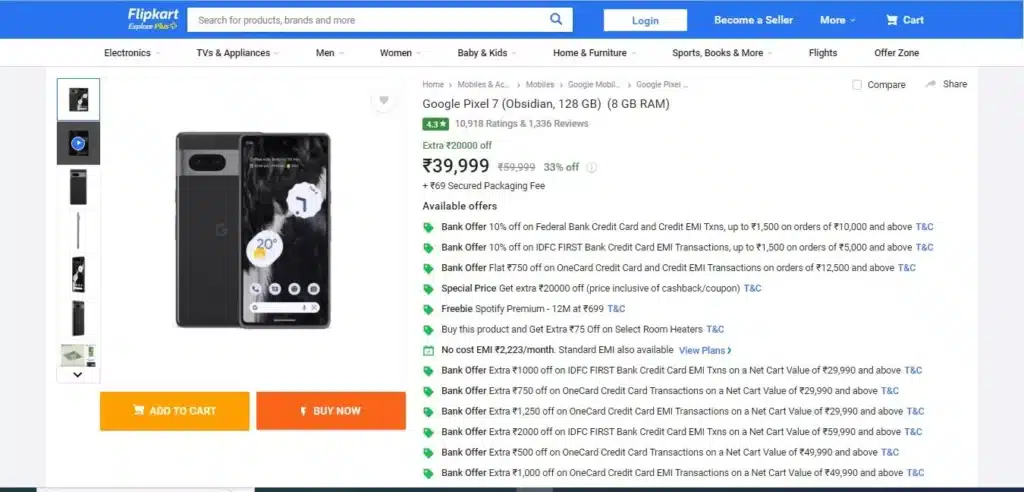
Task: Open View Plans link for EMI
Action: (x=705, y=350)
